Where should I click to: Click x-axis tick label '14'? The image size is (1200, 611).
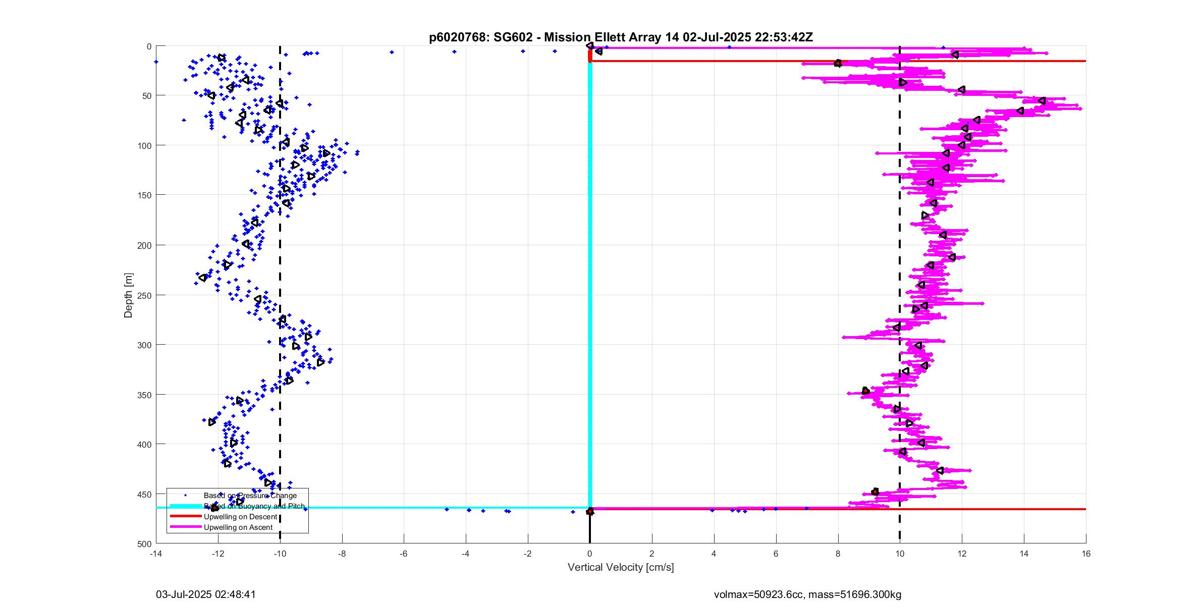1024,553
